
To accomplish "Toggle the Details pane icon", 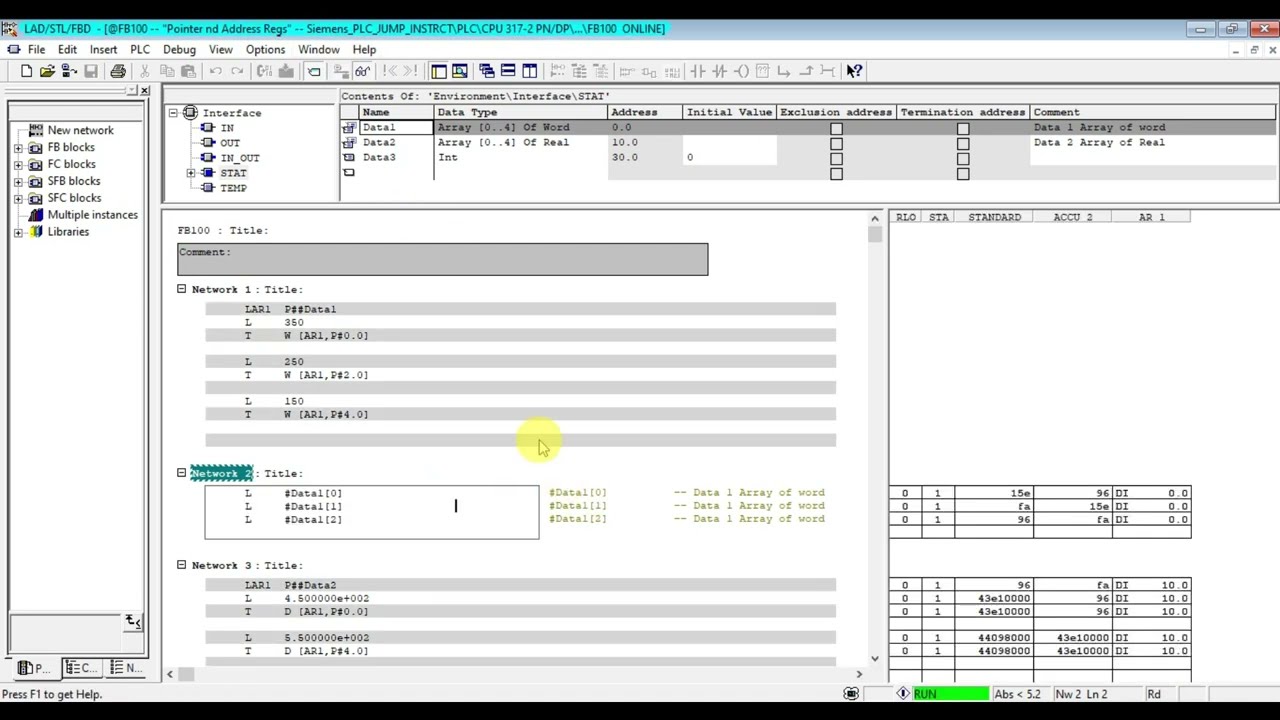I will click(x=460, y=71).
